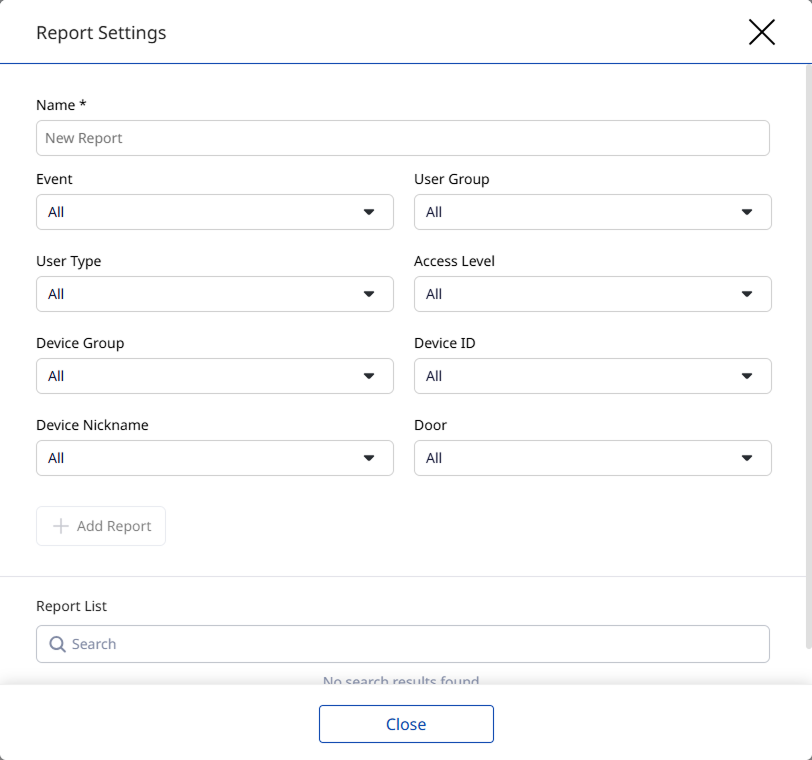
Task: Click the Device Group caret arrow
Action: [369, 376]
